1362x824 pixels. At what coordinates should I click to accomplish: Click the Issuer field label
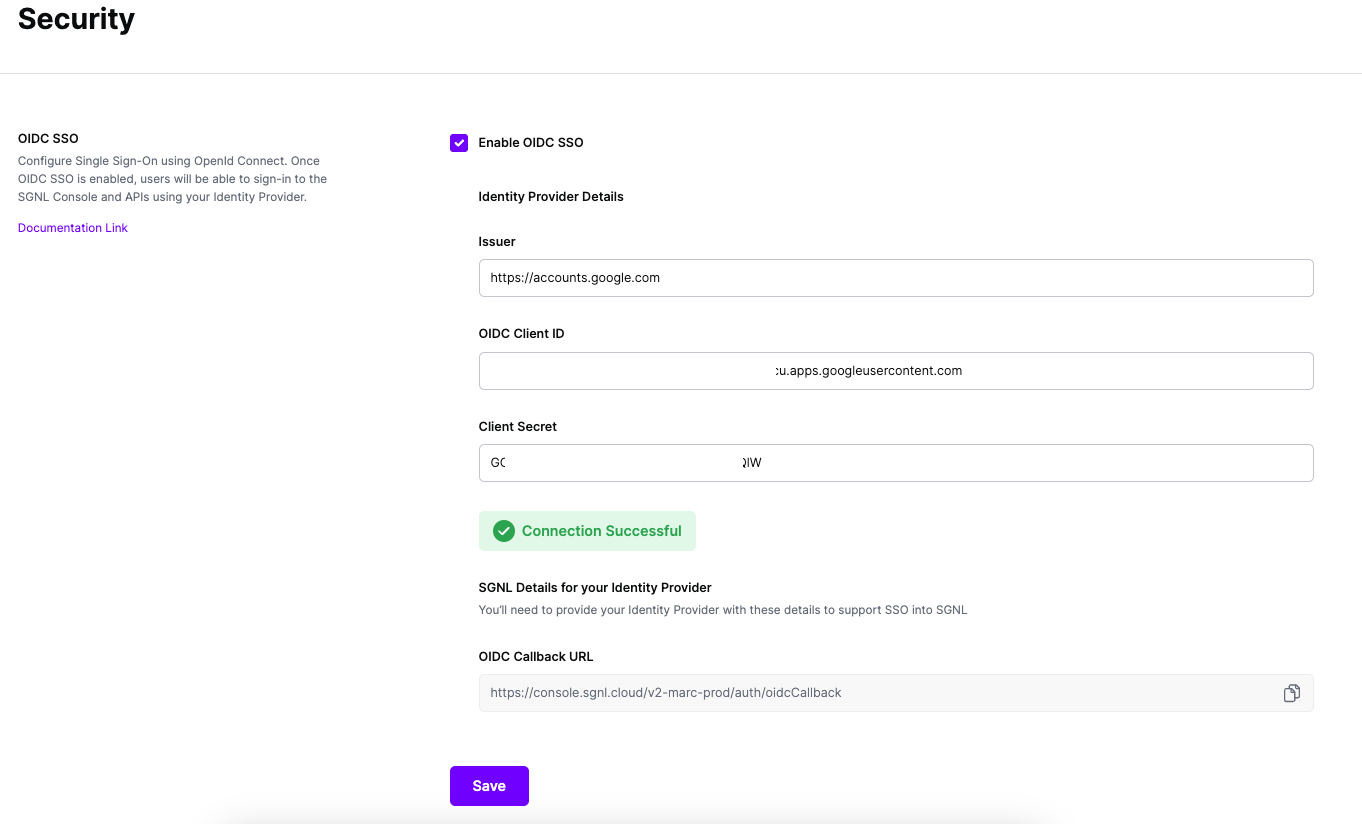[497, 242]
